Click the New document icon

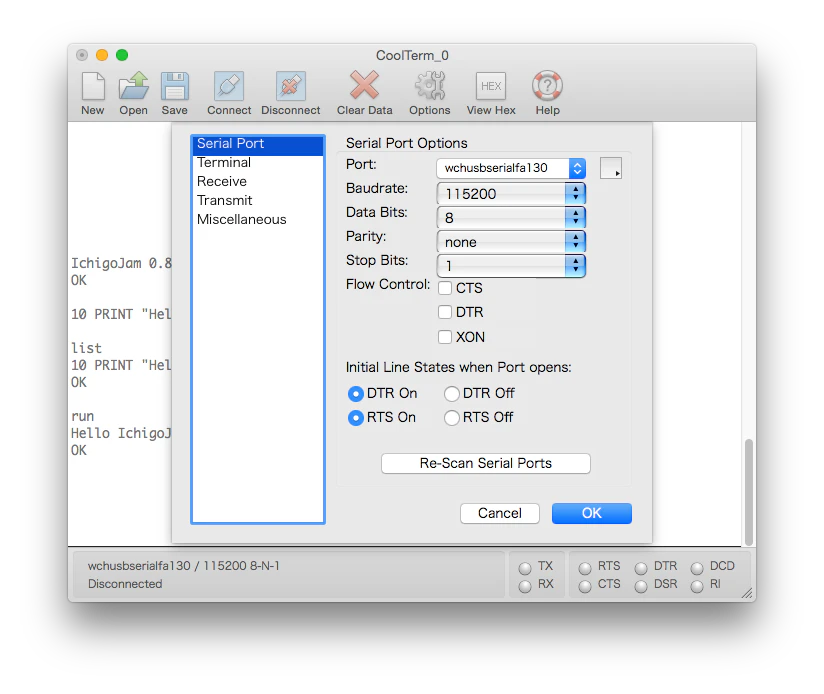(93, 86)
